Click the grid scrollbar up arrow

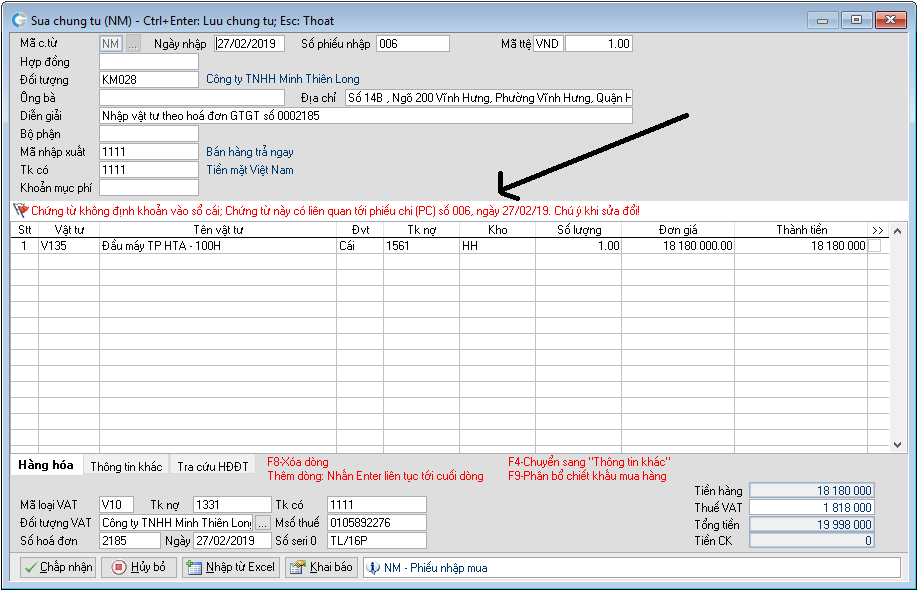897,231
